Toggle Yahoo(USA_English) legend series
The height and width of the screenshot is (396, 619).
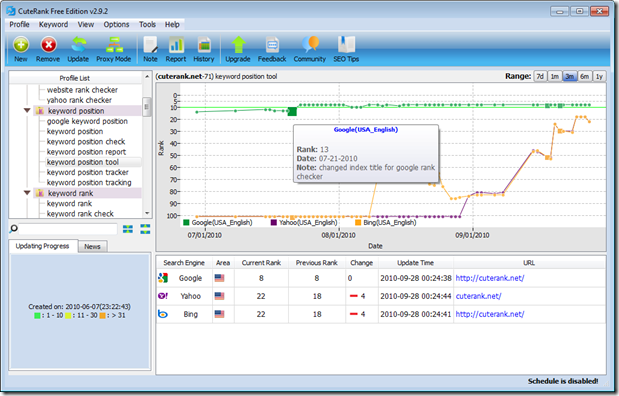[x=304, y=223]
